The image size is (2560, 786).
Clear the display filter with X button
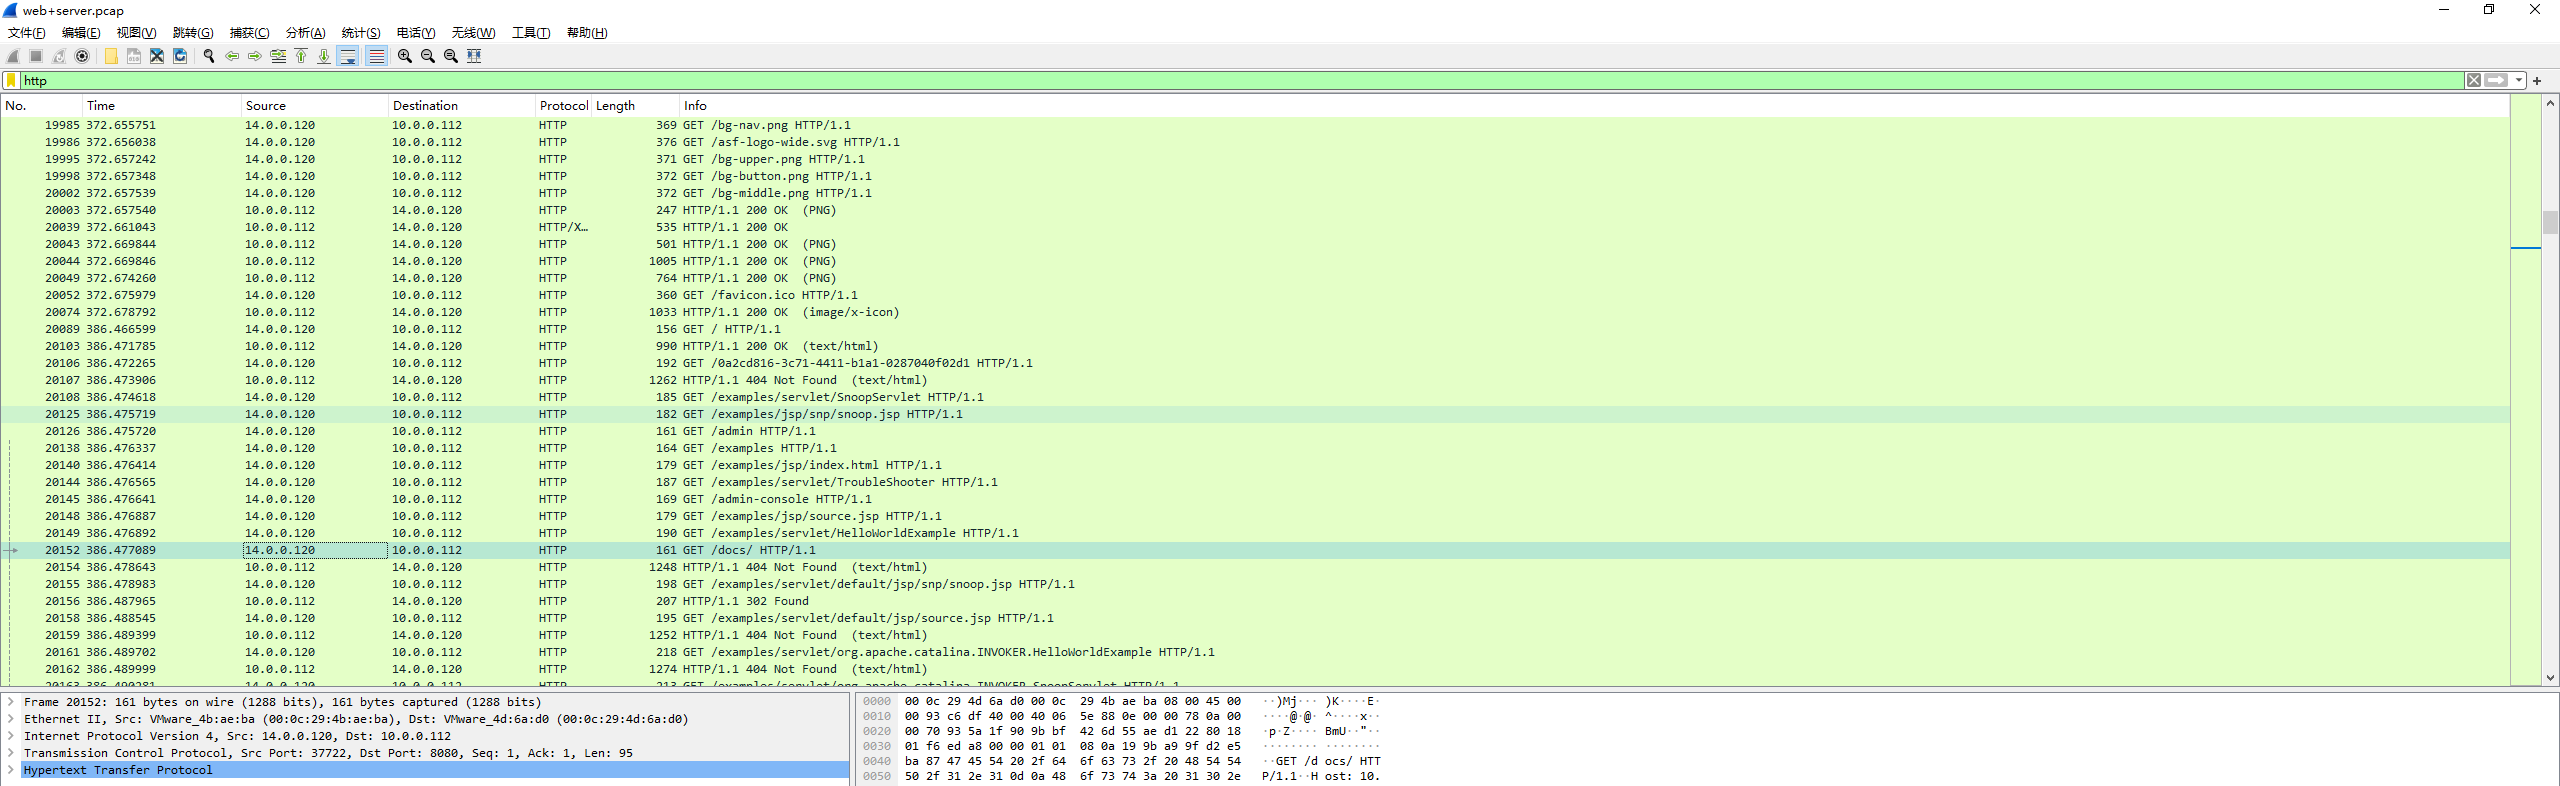[x=2474, y=81]
